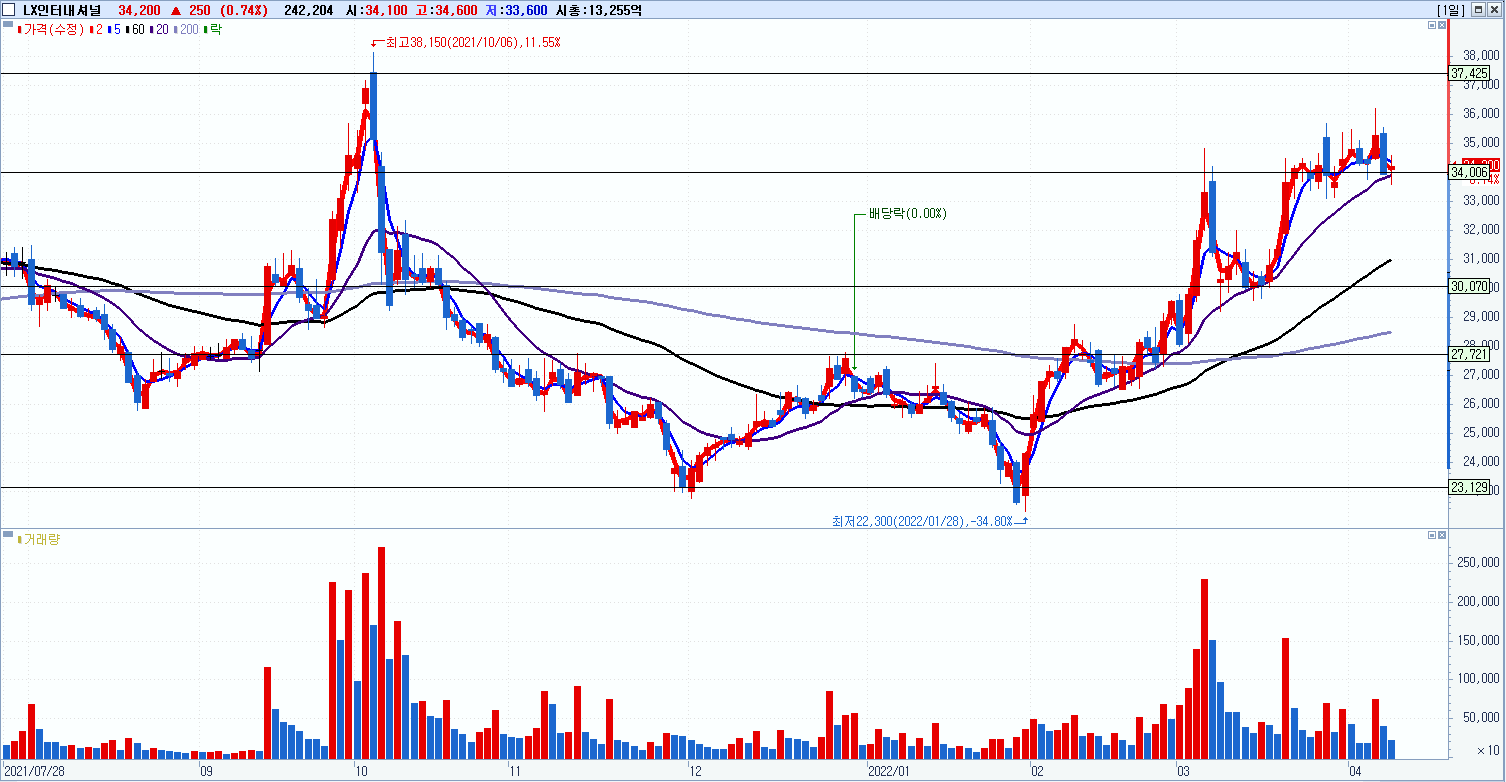Maximize the 거래량 volume pane
The image size is (1506, 782).
(x=1431, y=535)
